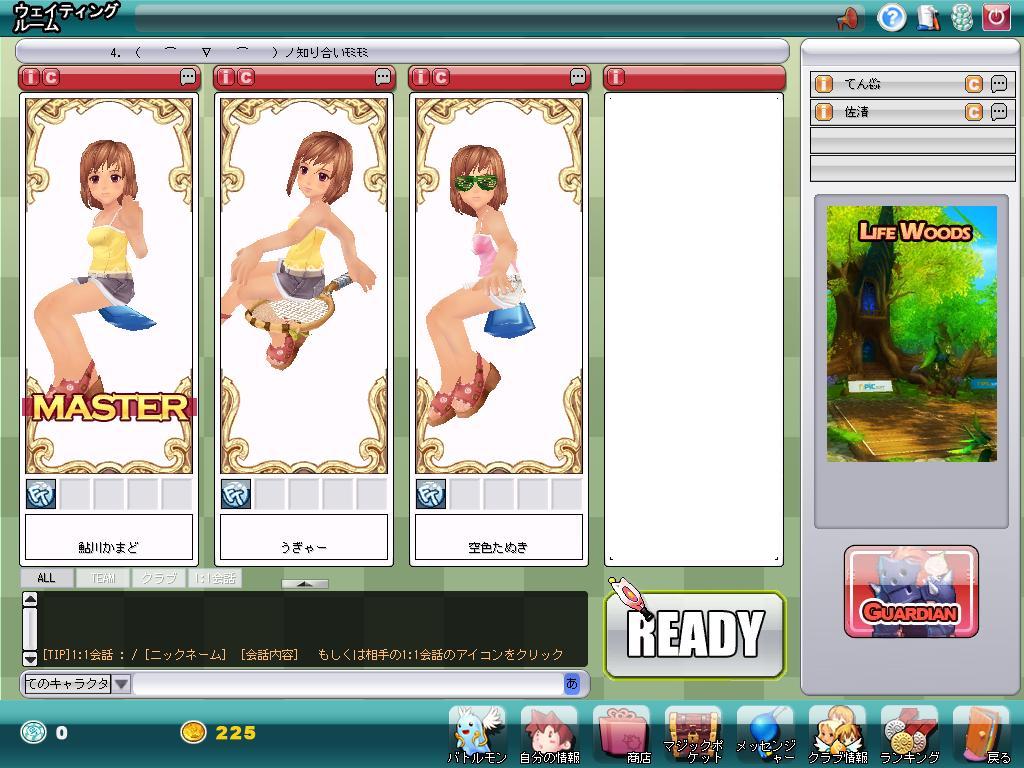The height and width of the screenshot is (768, 1024).
Task: Open the マジックポケット treasure chest
Action: [693, 734]
